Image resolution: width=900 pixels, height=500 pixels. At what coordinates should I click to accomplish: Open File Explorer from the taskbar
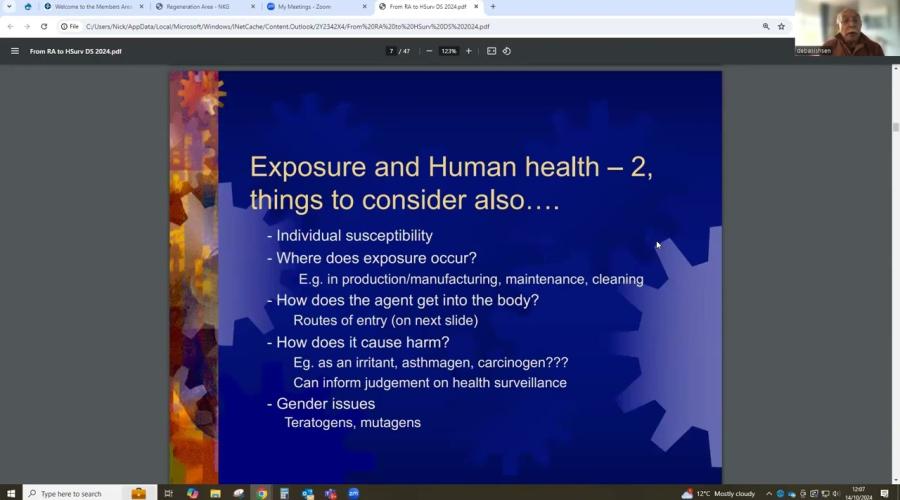215,493
